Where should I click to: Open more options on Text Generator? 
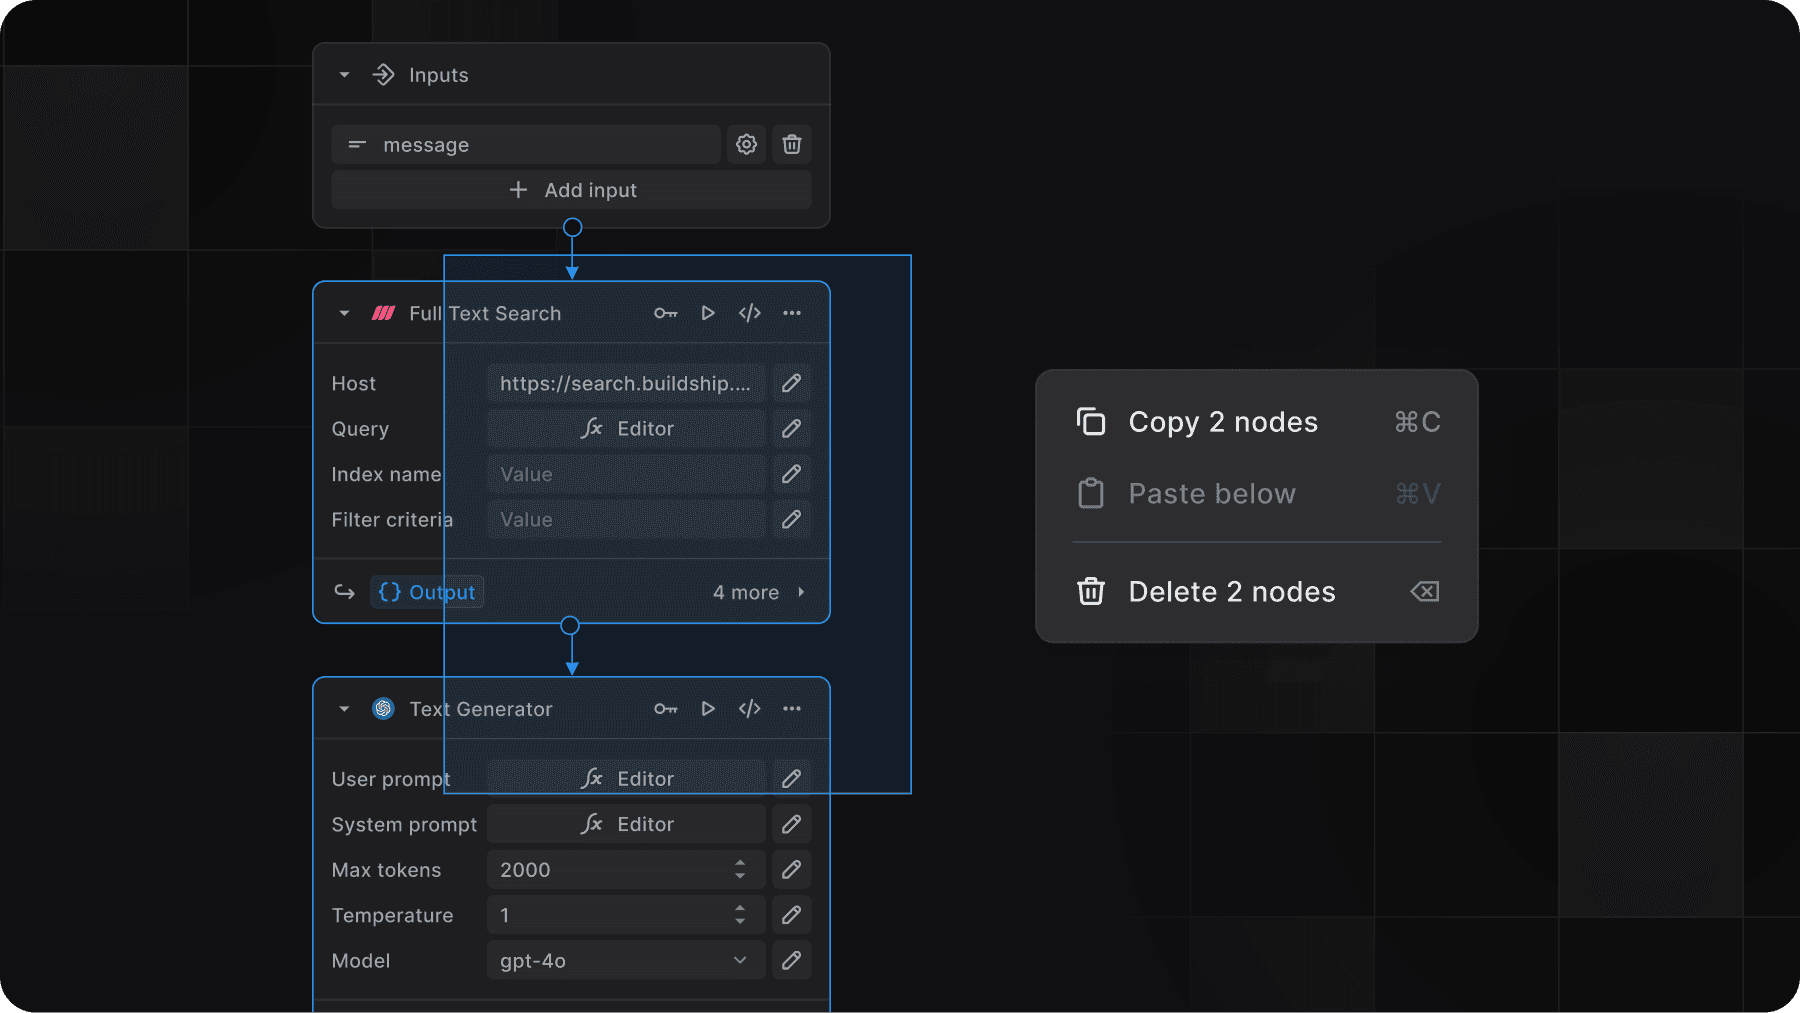[792, 709]
